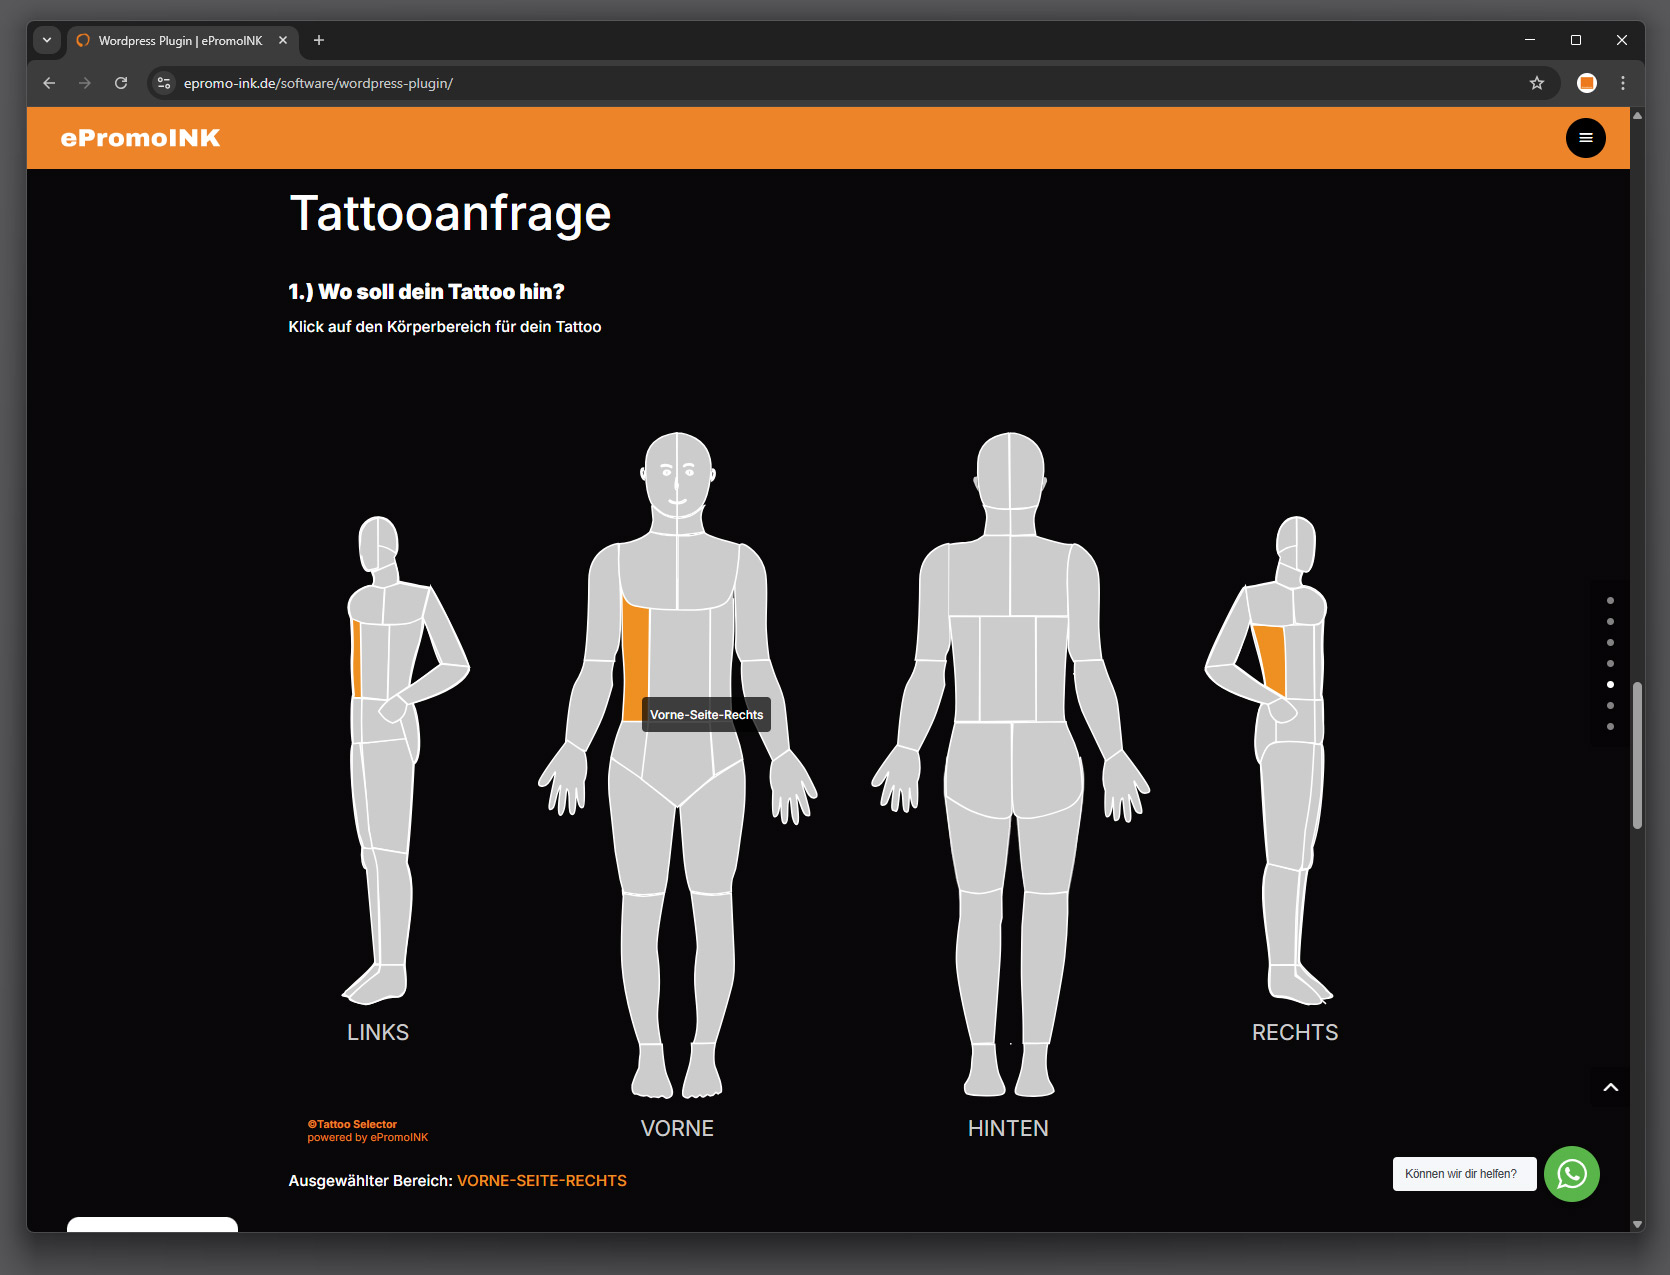Close the WordPress Plugin tab

[x=283, y=40]
